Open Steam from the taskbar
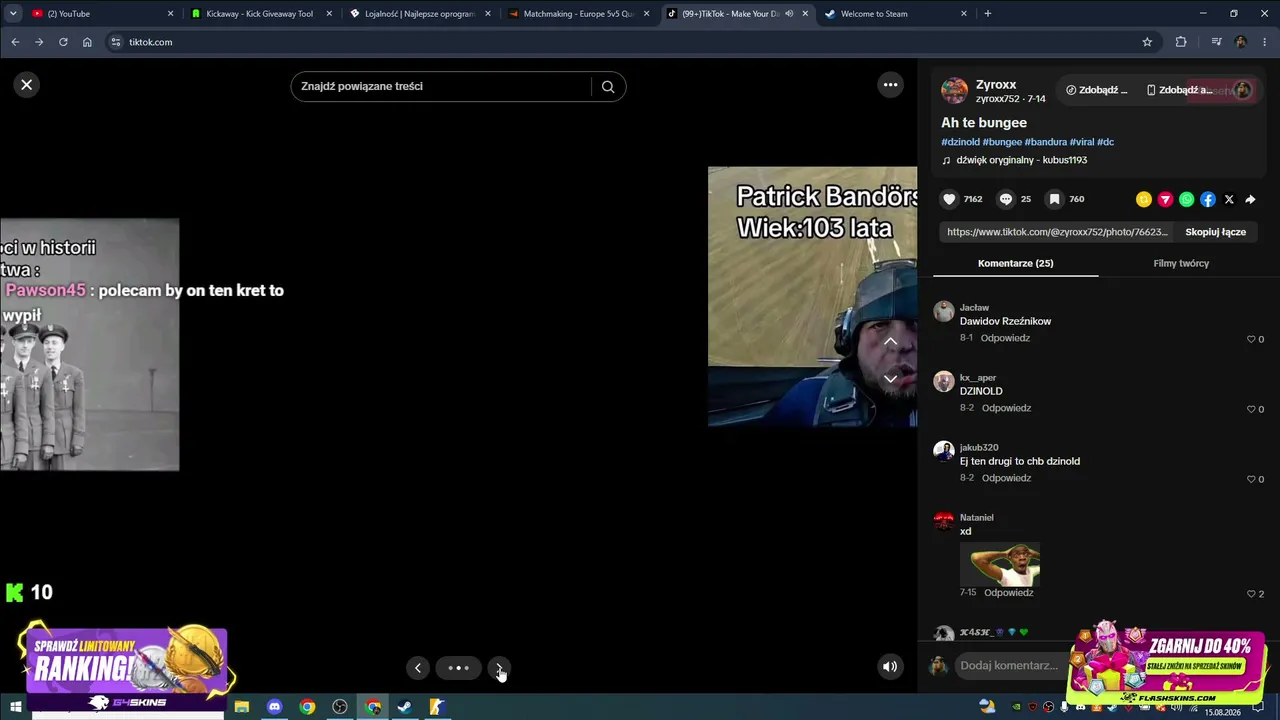 point(405,707)
